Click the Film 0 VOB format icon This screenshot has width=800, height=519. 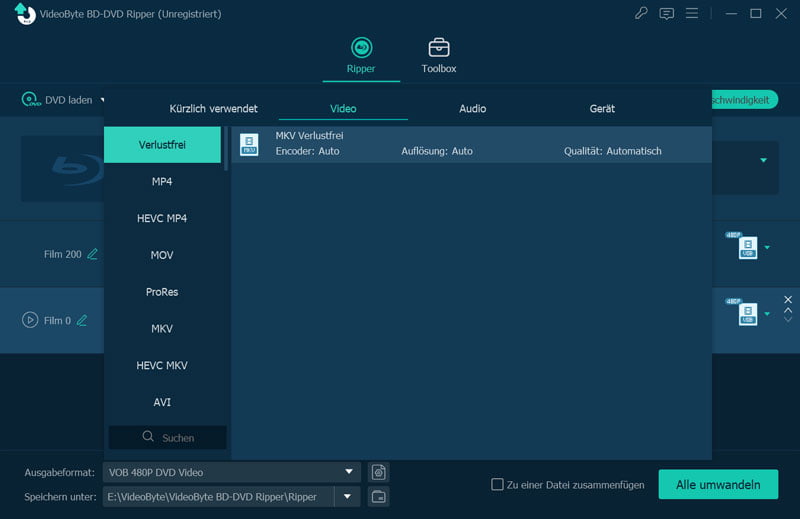click(x=746, y=312)
